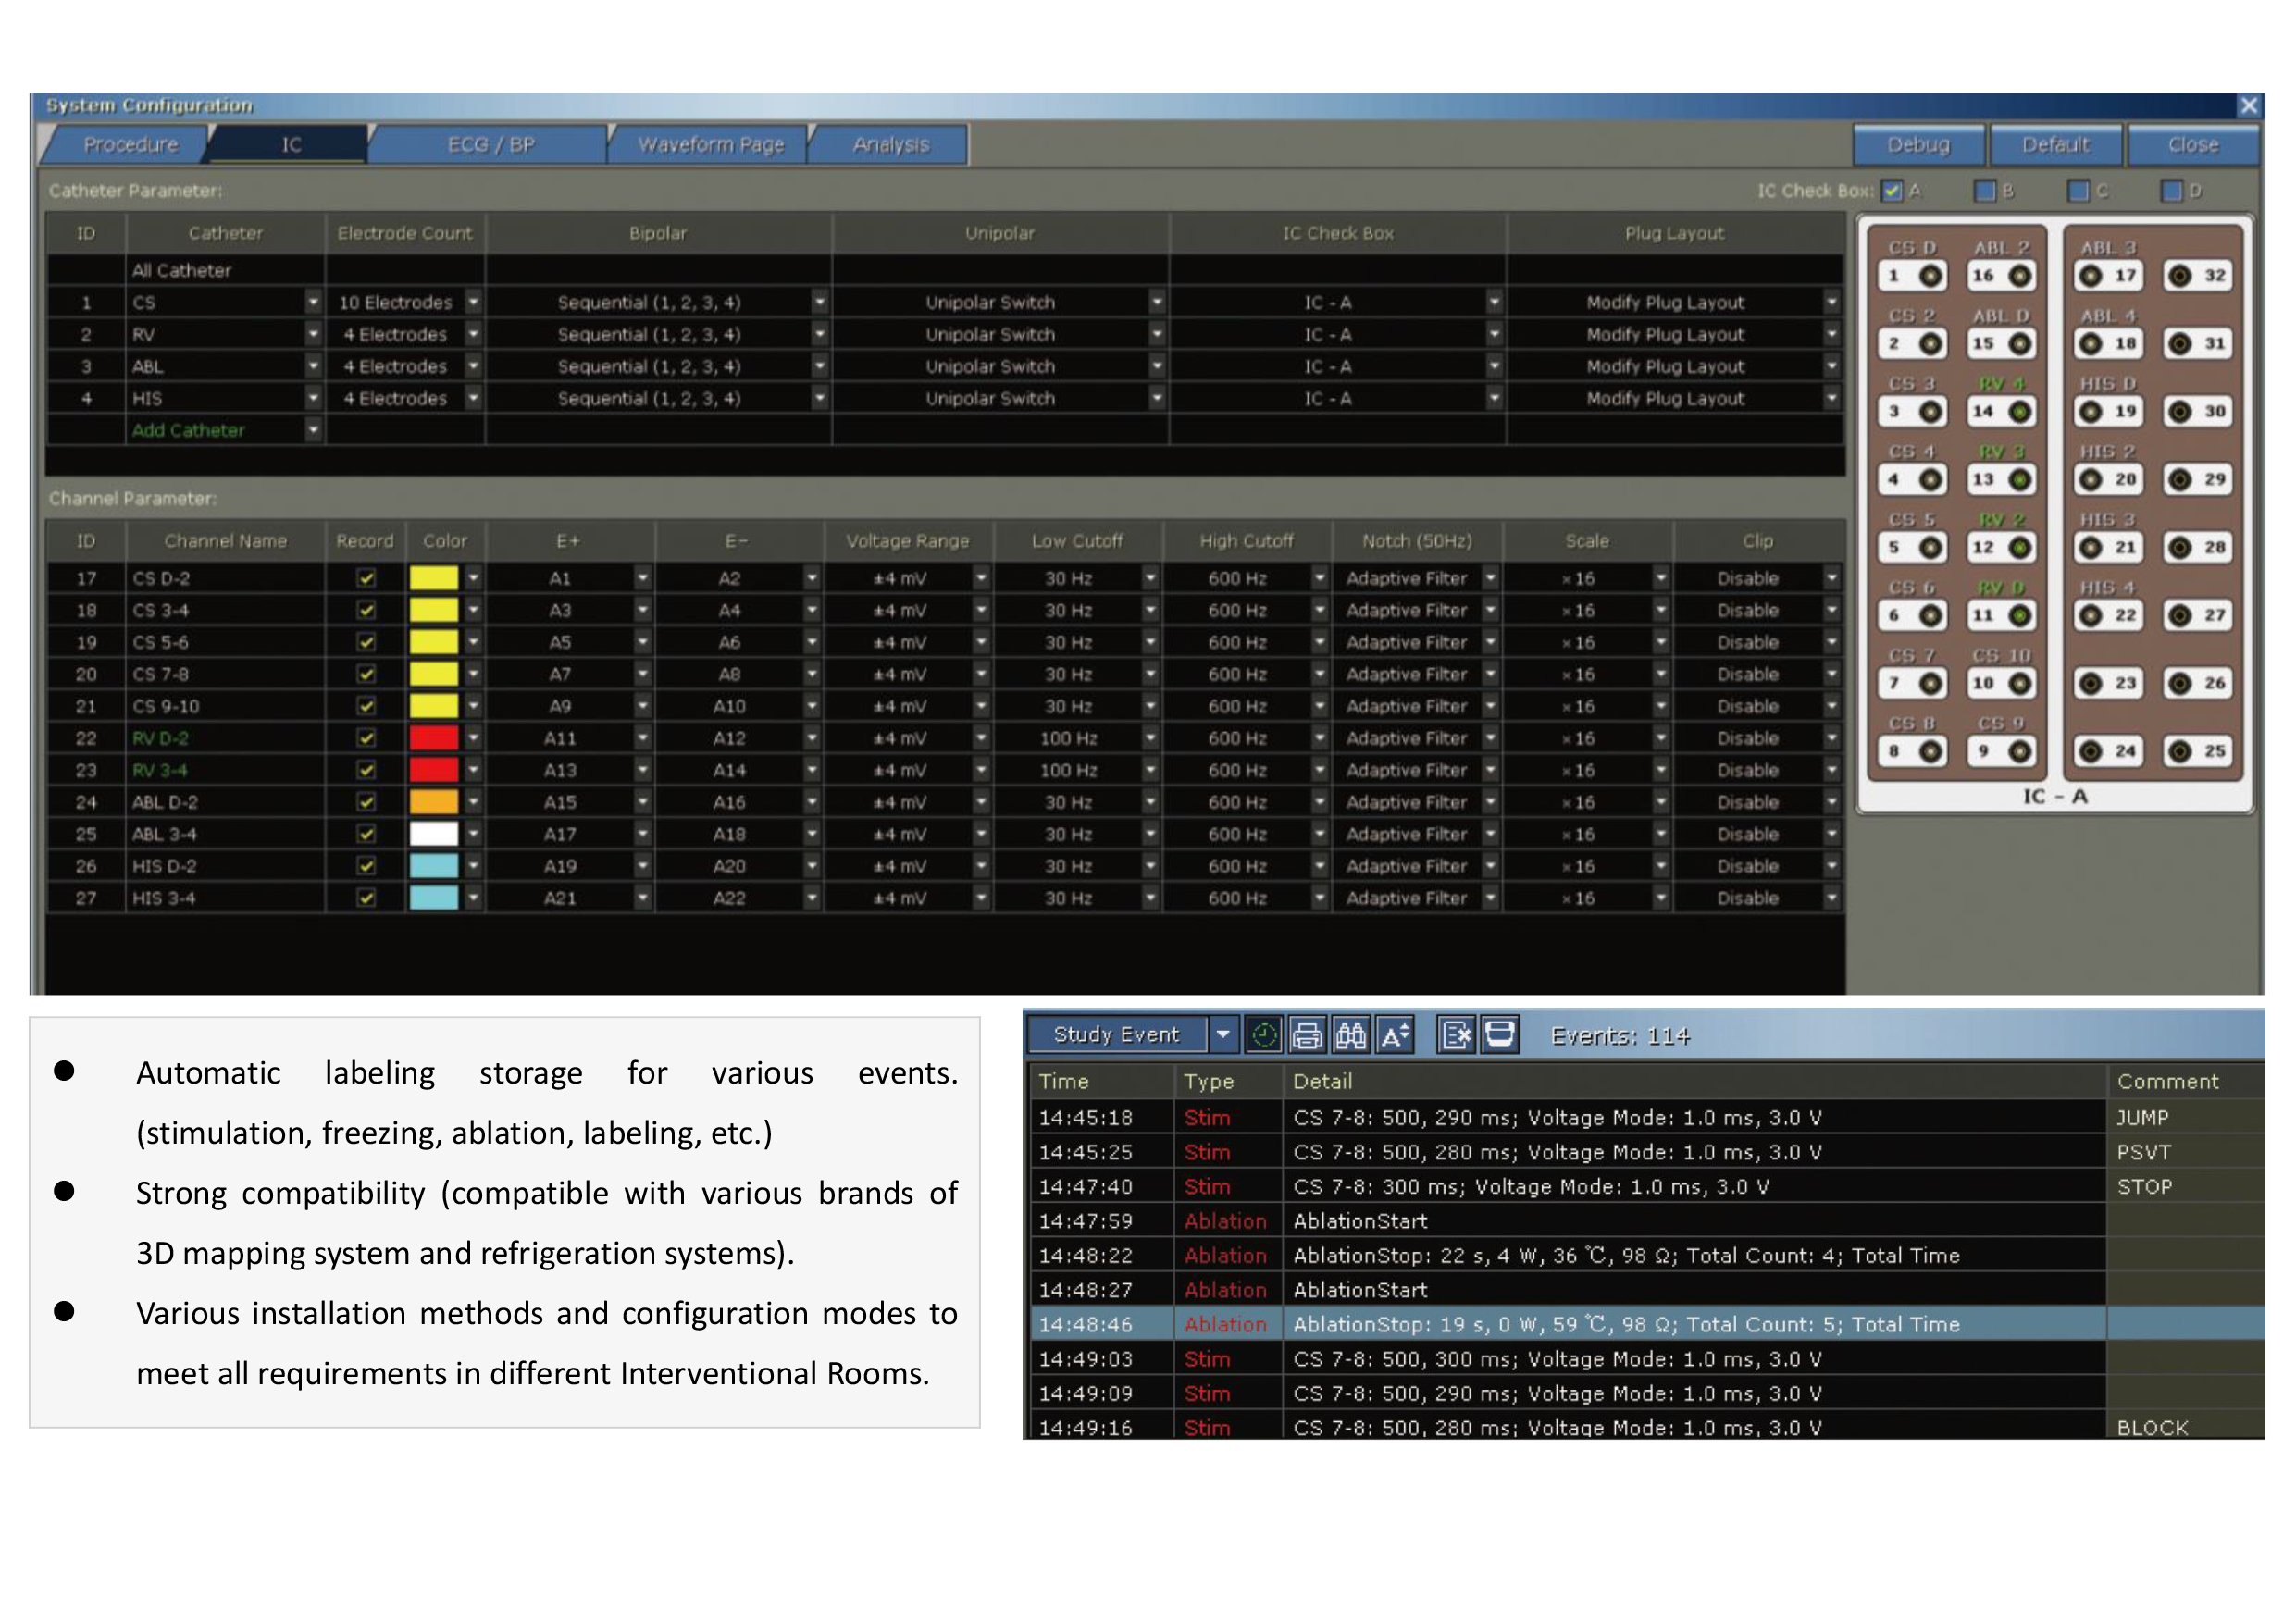2296x1610 pixels.
Task: Click the Close button
Action: pyautogui.click(x=2193, y=145)
